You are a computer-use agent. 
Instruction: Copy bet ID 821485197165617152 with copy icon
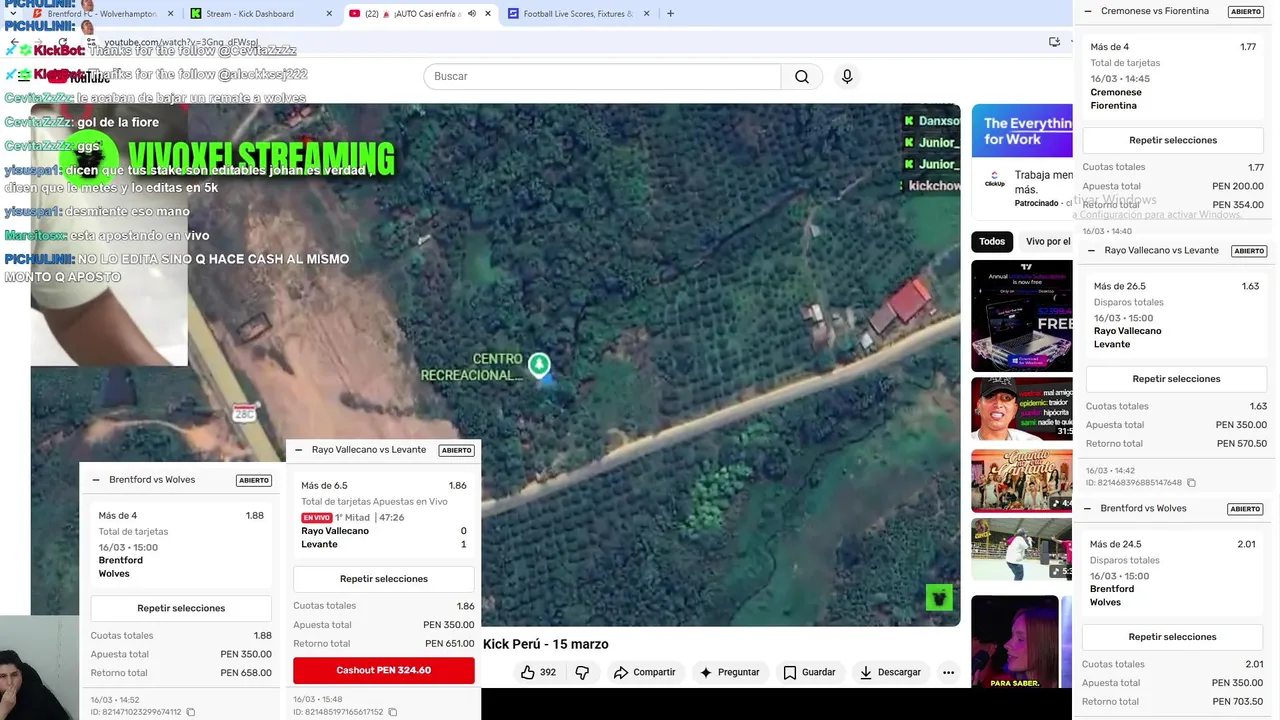pos(392,712)
